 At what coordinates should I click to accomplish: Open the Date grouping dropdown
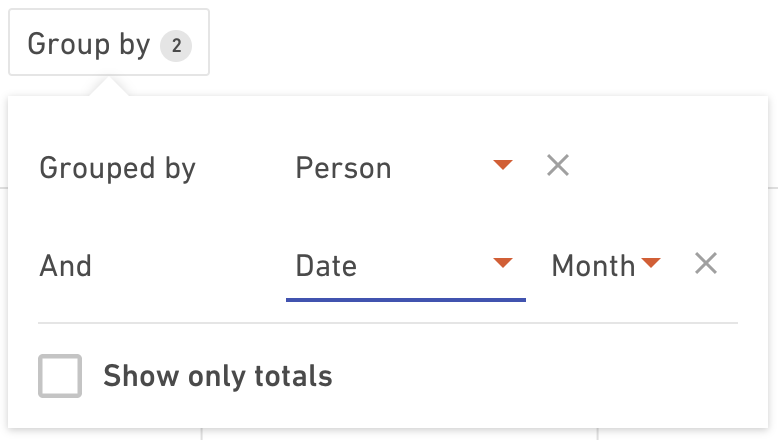point(405,266)
